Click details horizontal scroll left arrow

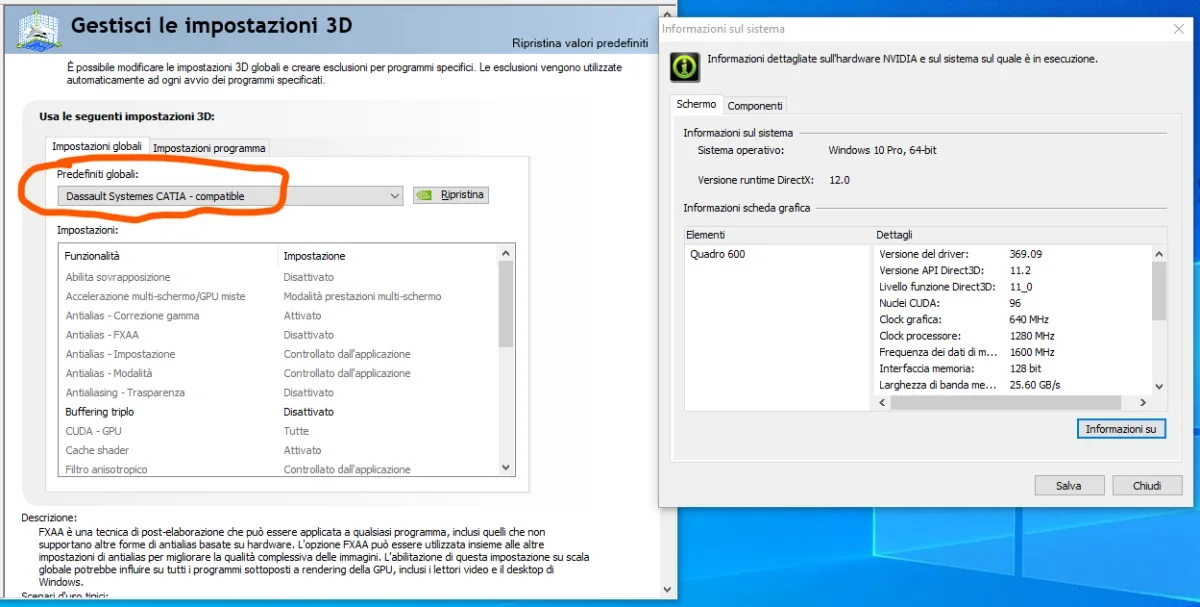(883, 402)
